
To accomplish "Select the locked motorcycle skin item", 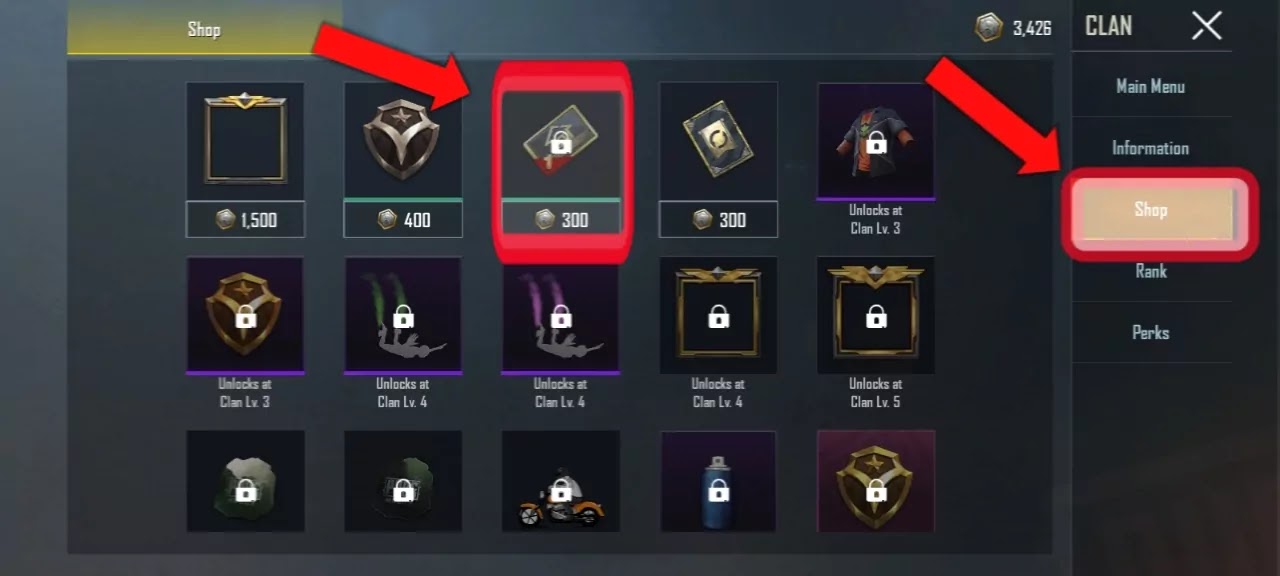I will click(560, 481).
